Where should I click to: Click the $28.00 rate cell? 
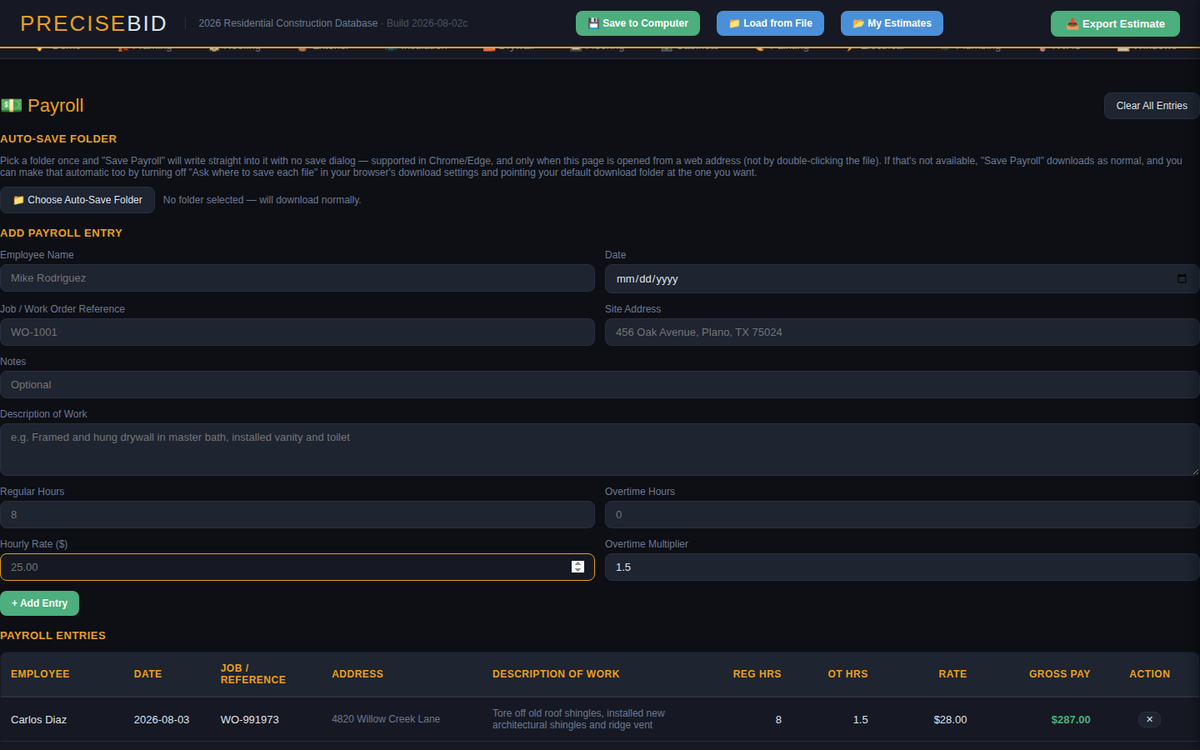pos(950,719)
